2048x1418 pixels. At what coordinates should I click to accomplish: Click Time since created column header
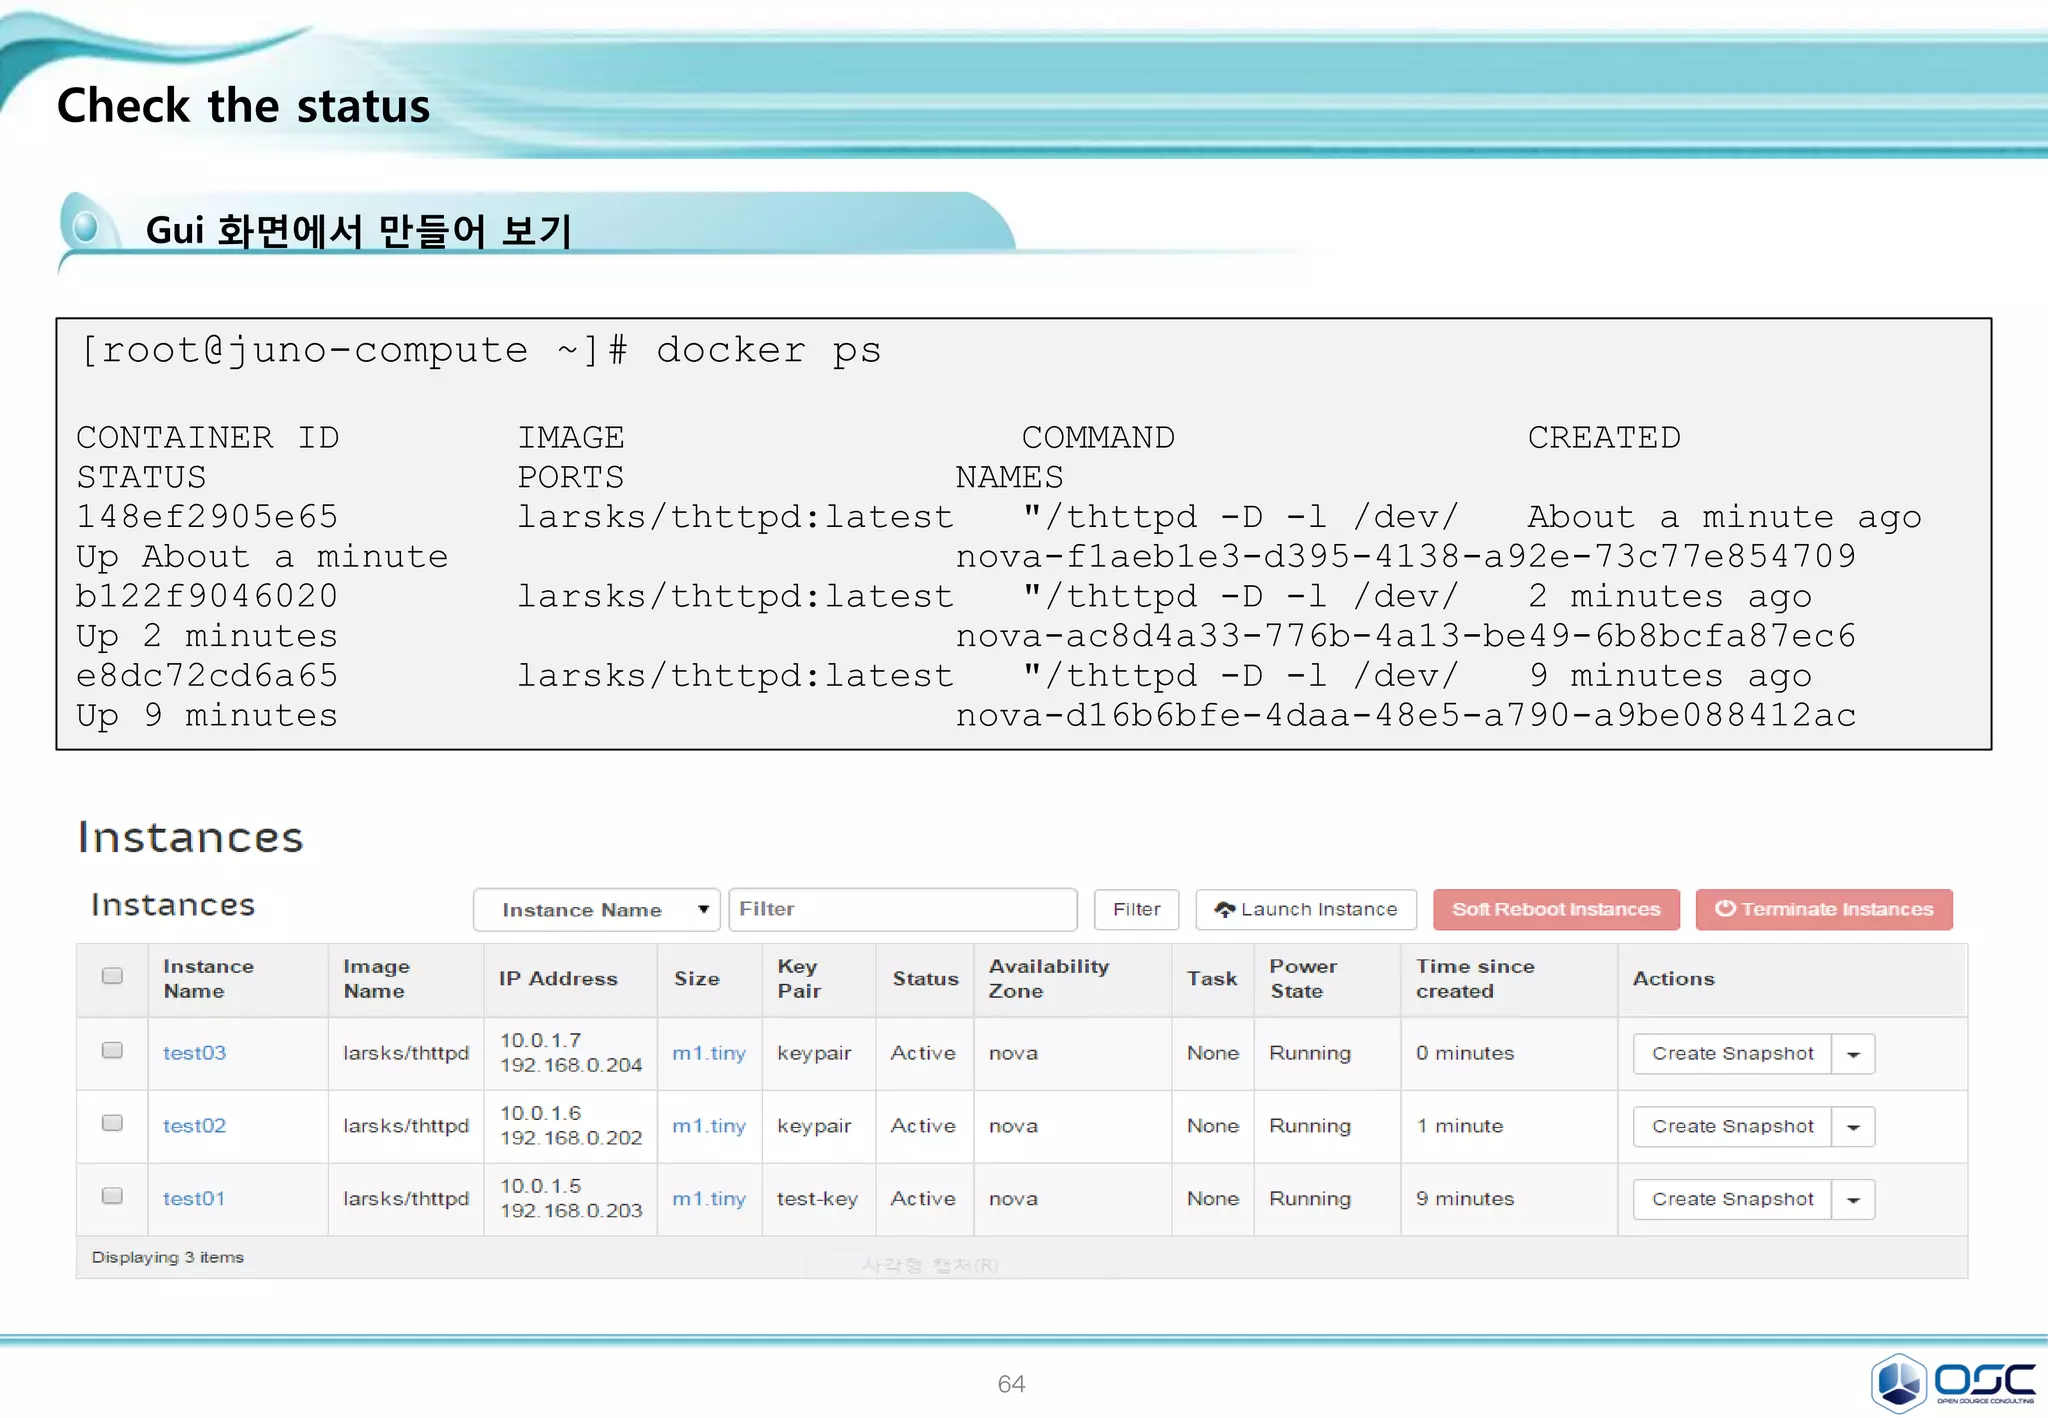1474,978
